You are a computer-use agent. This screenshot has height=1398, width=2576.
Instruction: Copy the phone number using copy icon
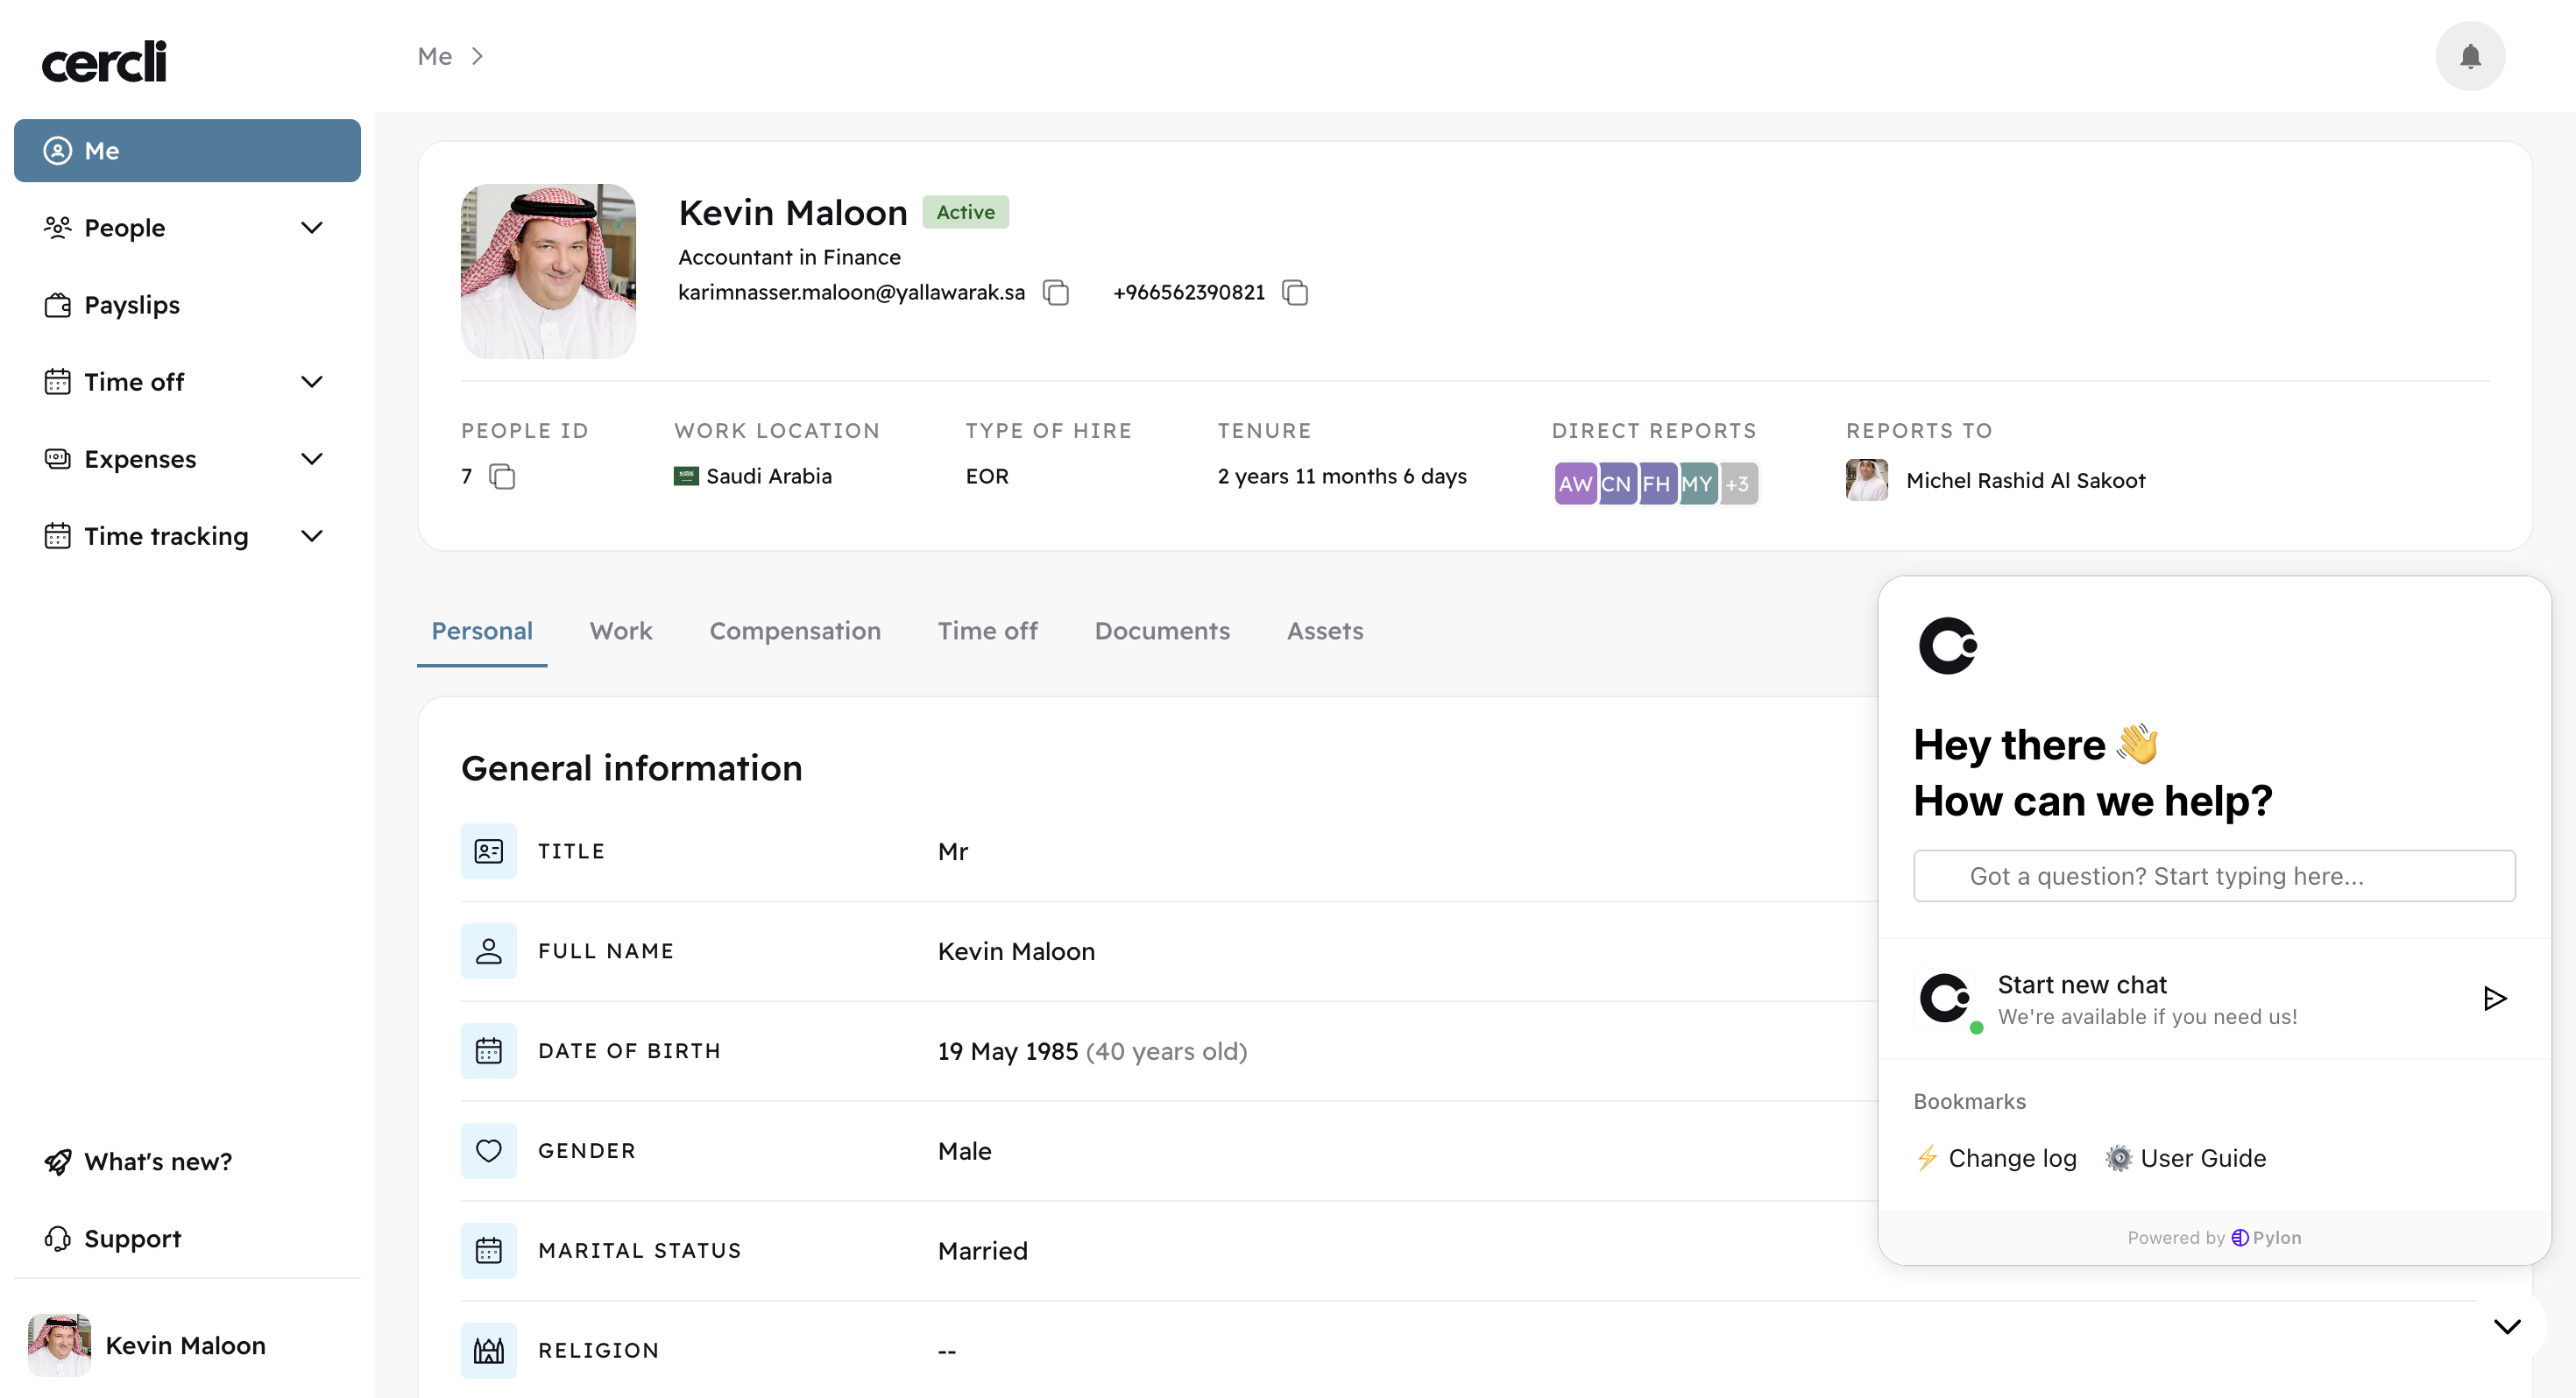point(1295,292)
